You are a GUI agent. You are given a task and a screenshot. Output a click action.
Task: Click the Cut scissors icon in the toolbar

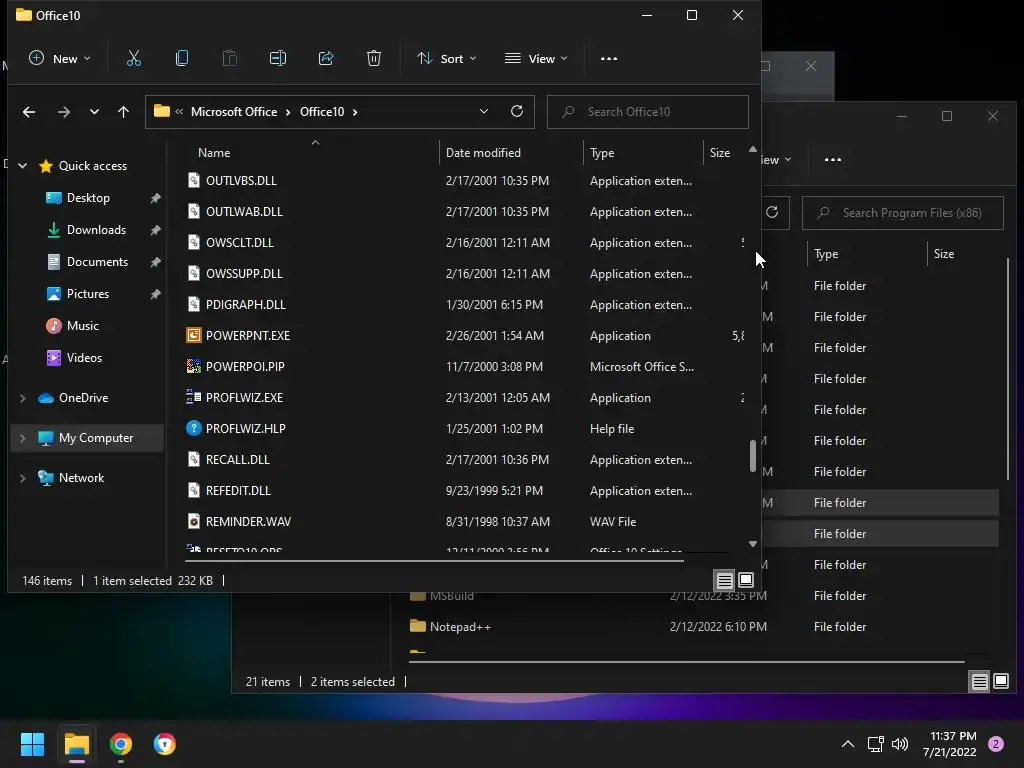(x=133, y=58)
